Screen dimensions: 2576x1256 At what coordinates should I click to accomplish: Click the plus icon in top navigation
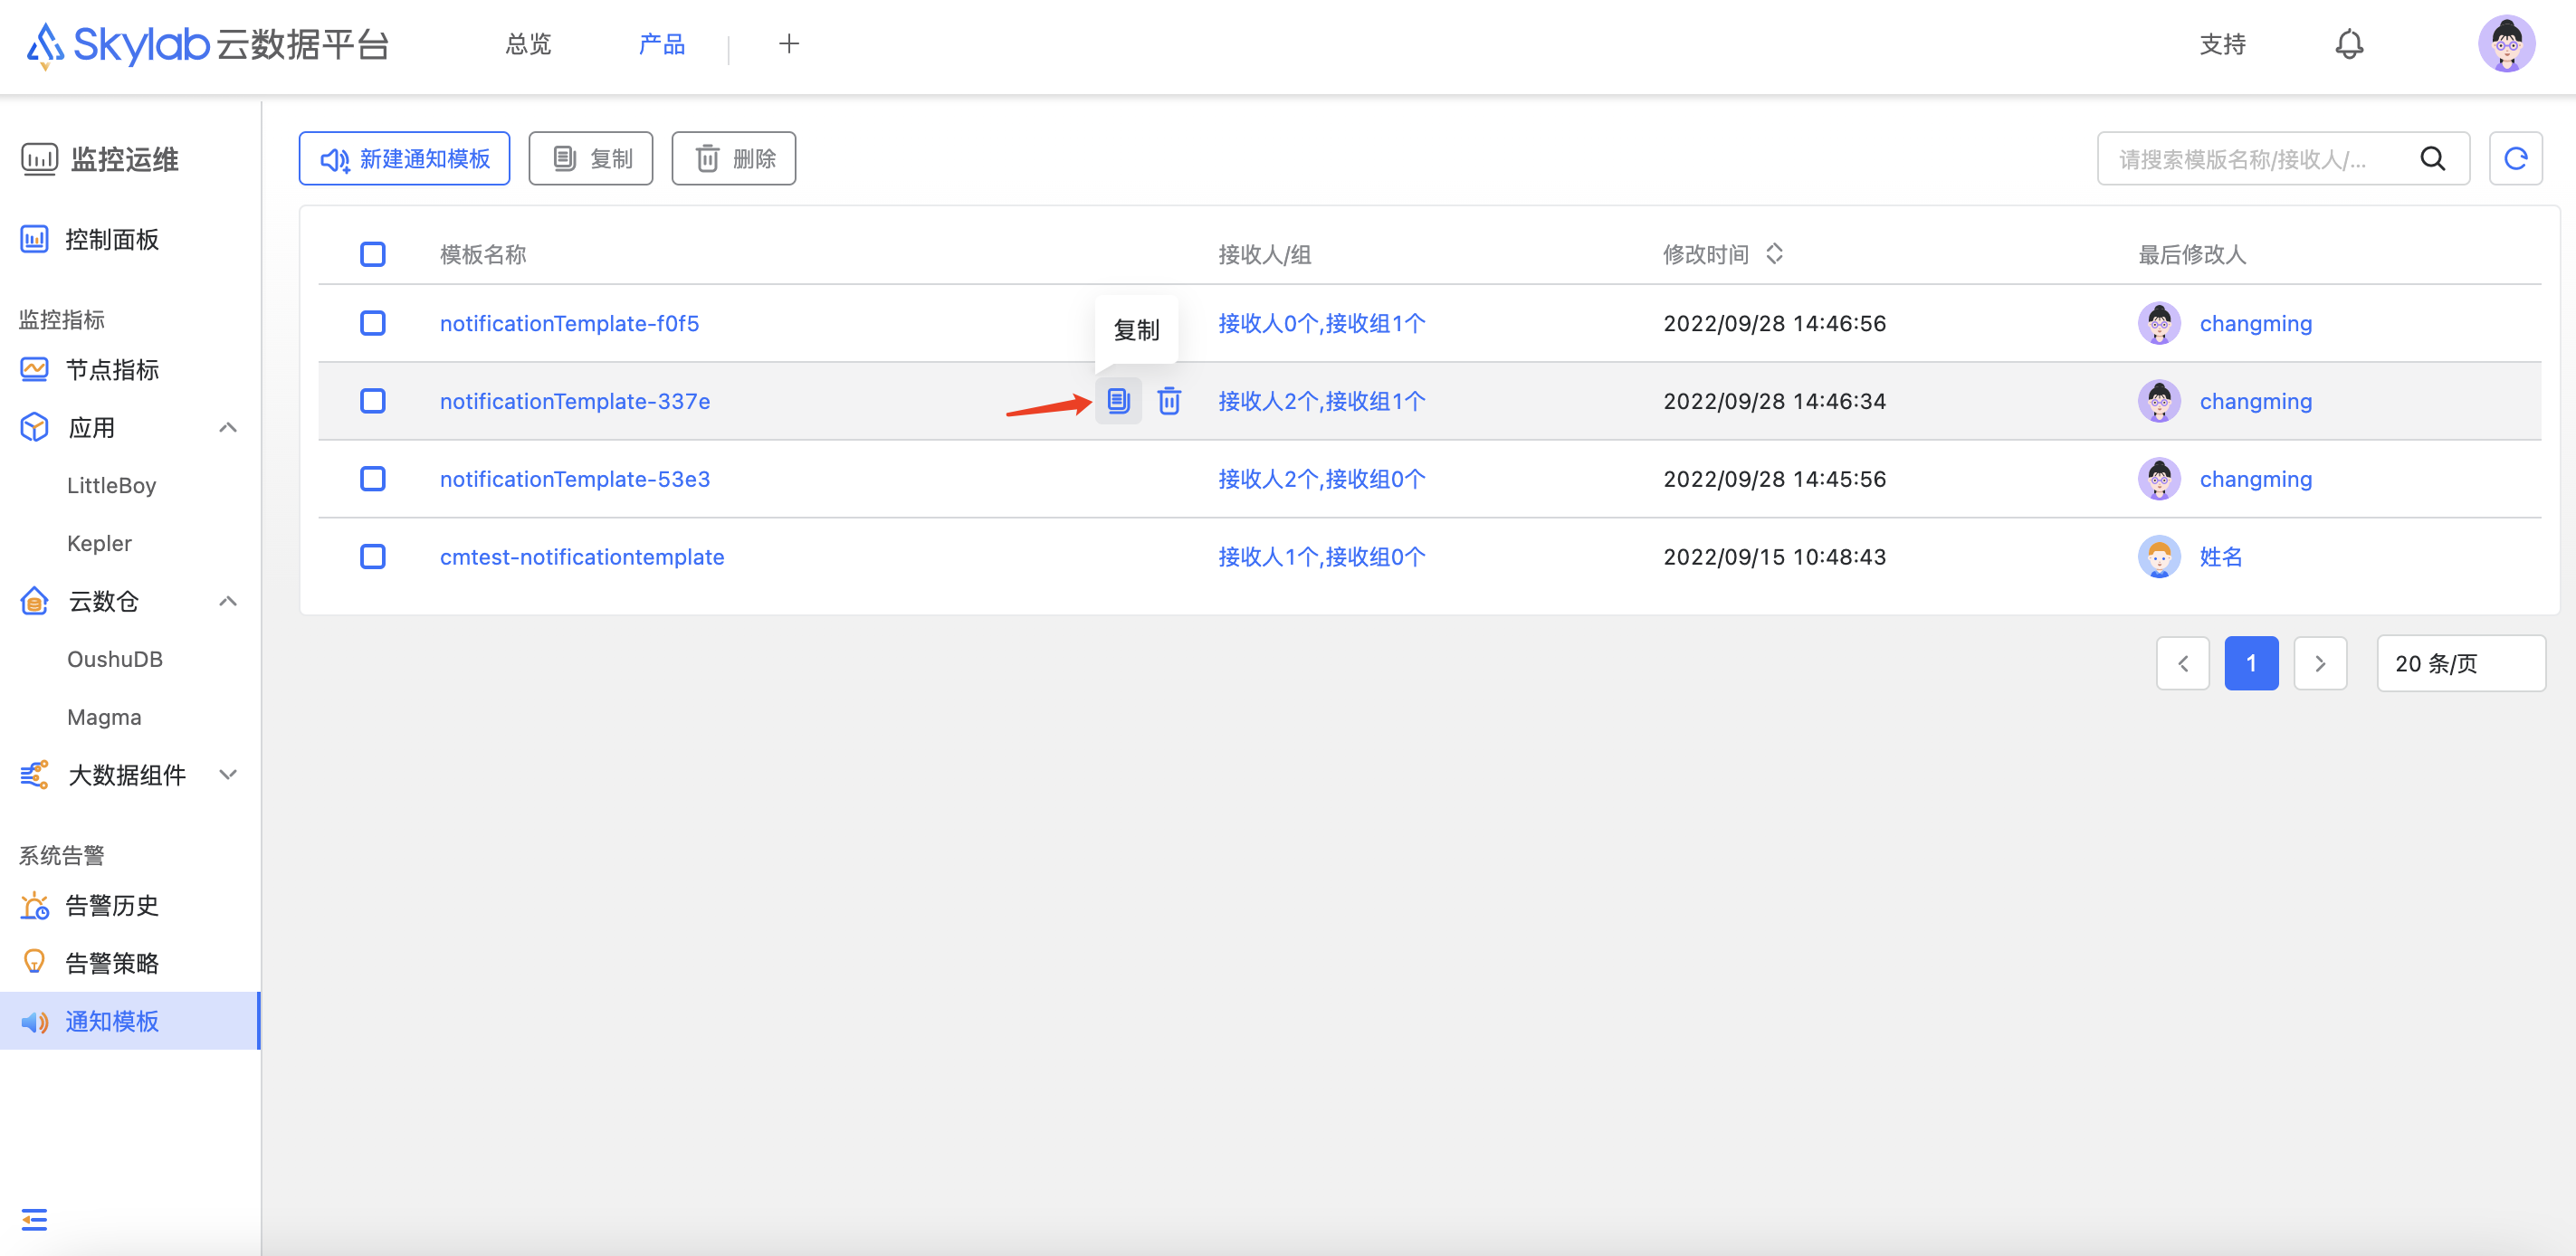pyautogui.click(x=789, y=44)
